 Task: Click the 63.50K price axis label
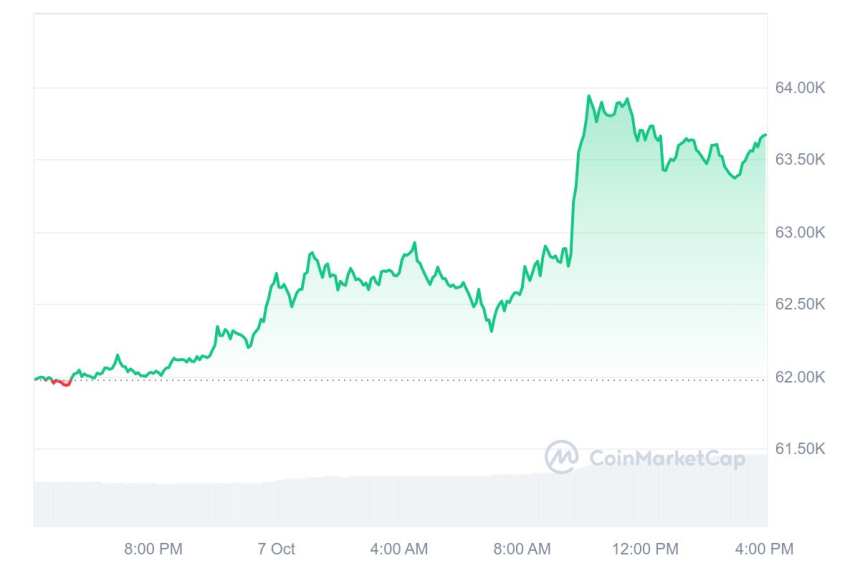(800, 160)
